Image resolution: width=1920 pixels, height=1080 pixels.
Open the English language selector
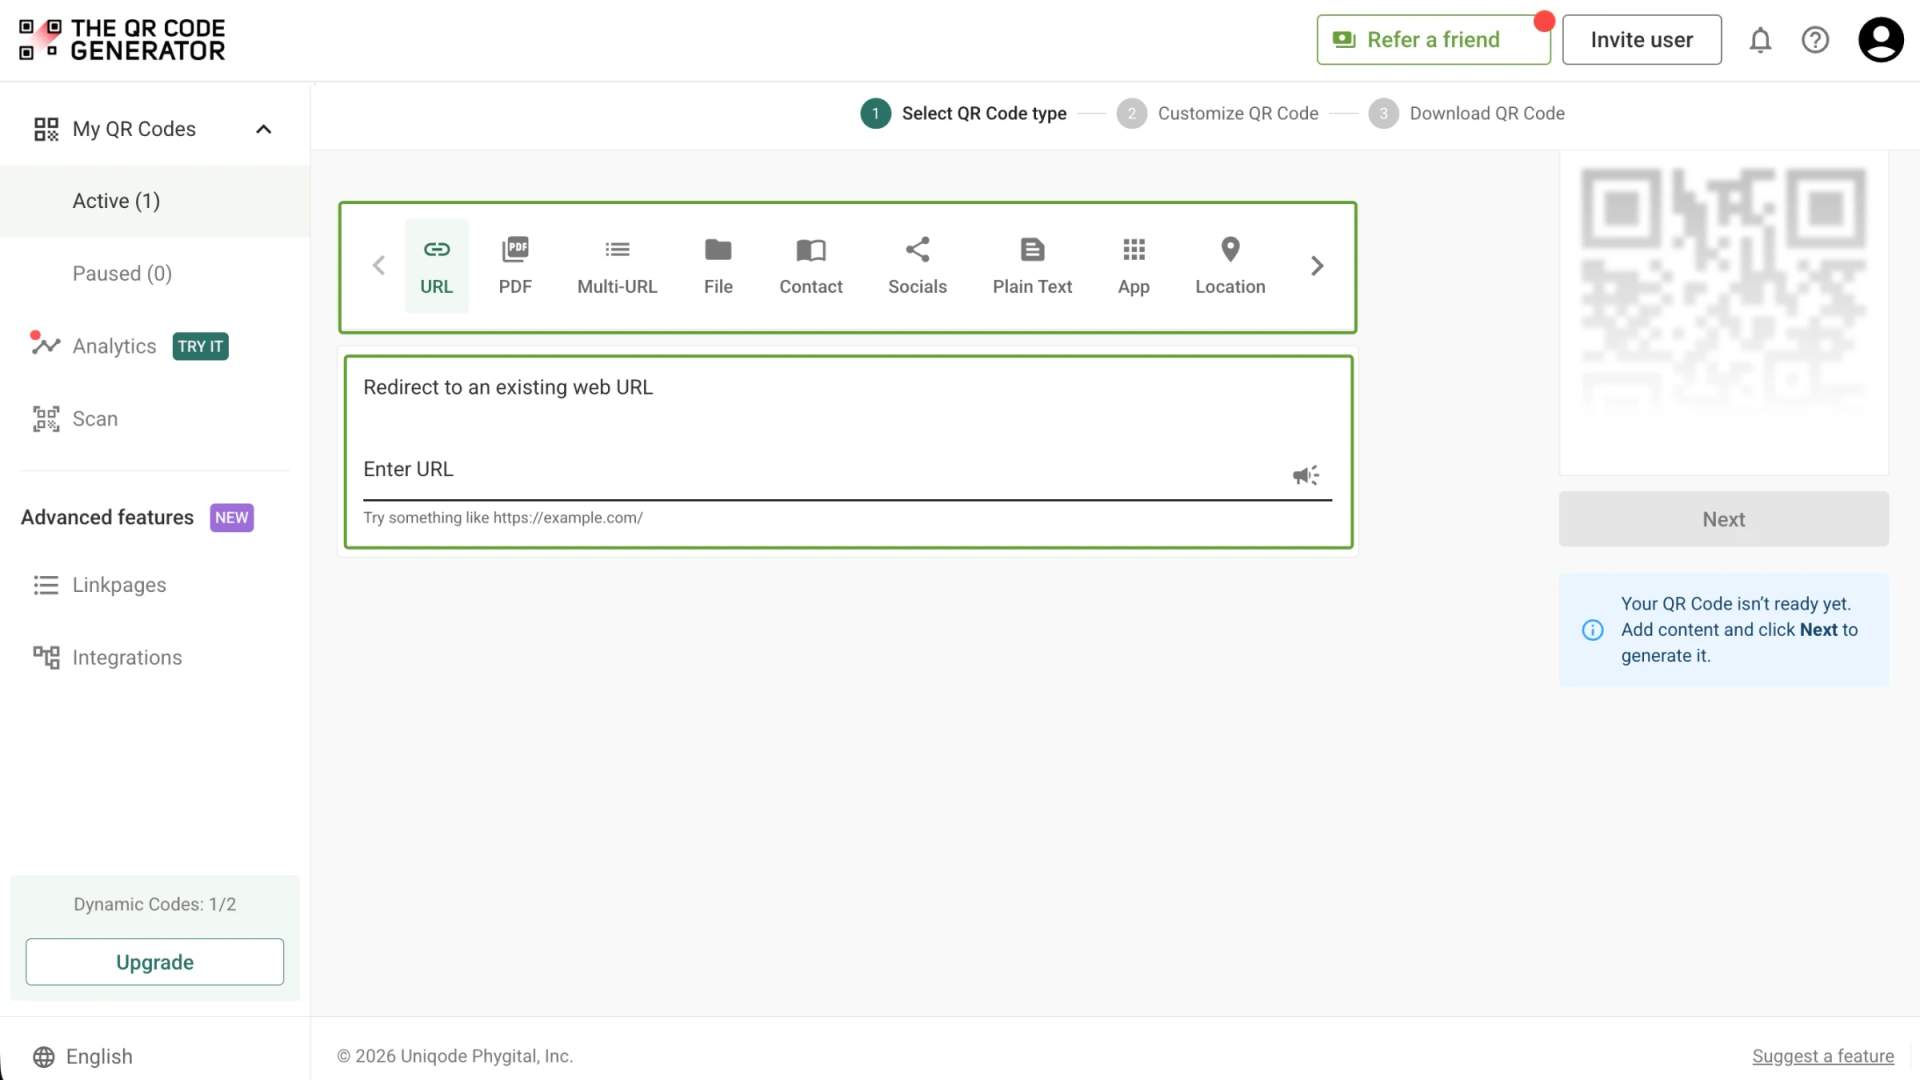tap(83, 1056)
